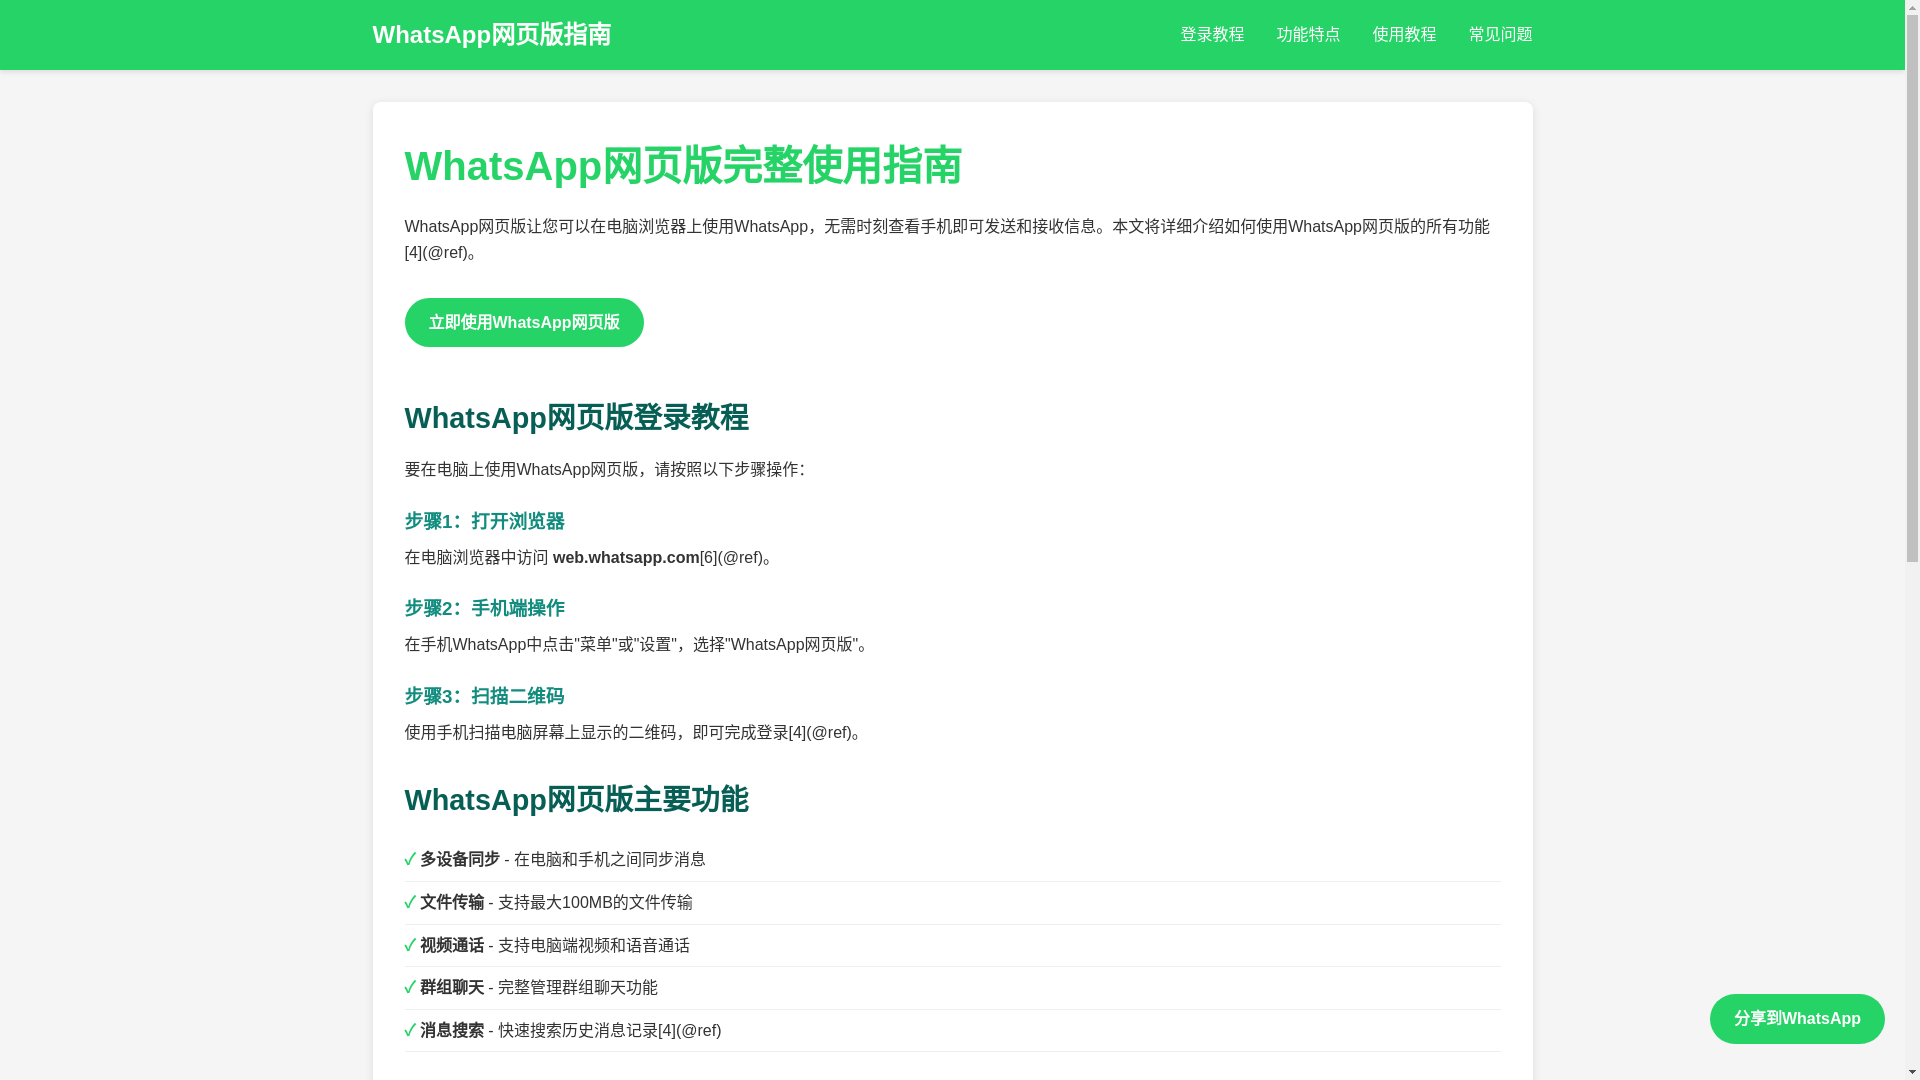
Task: Click the checkmark beside 群组聊天
Action: click(x=410, y=988)
